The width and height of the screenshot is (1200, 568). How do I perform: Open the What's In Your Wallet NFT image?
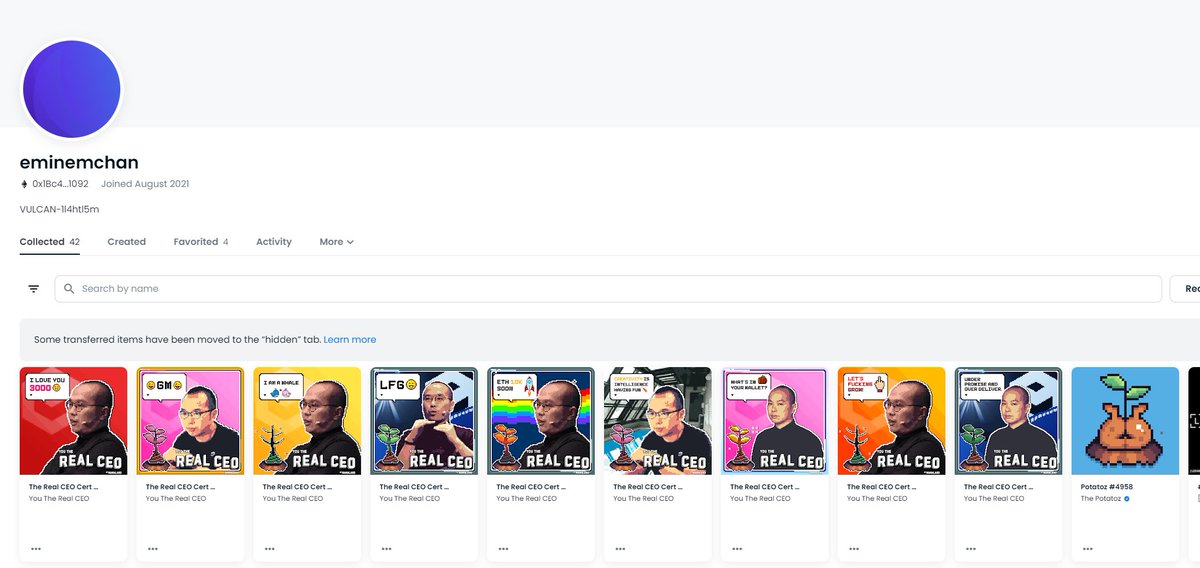775,420
